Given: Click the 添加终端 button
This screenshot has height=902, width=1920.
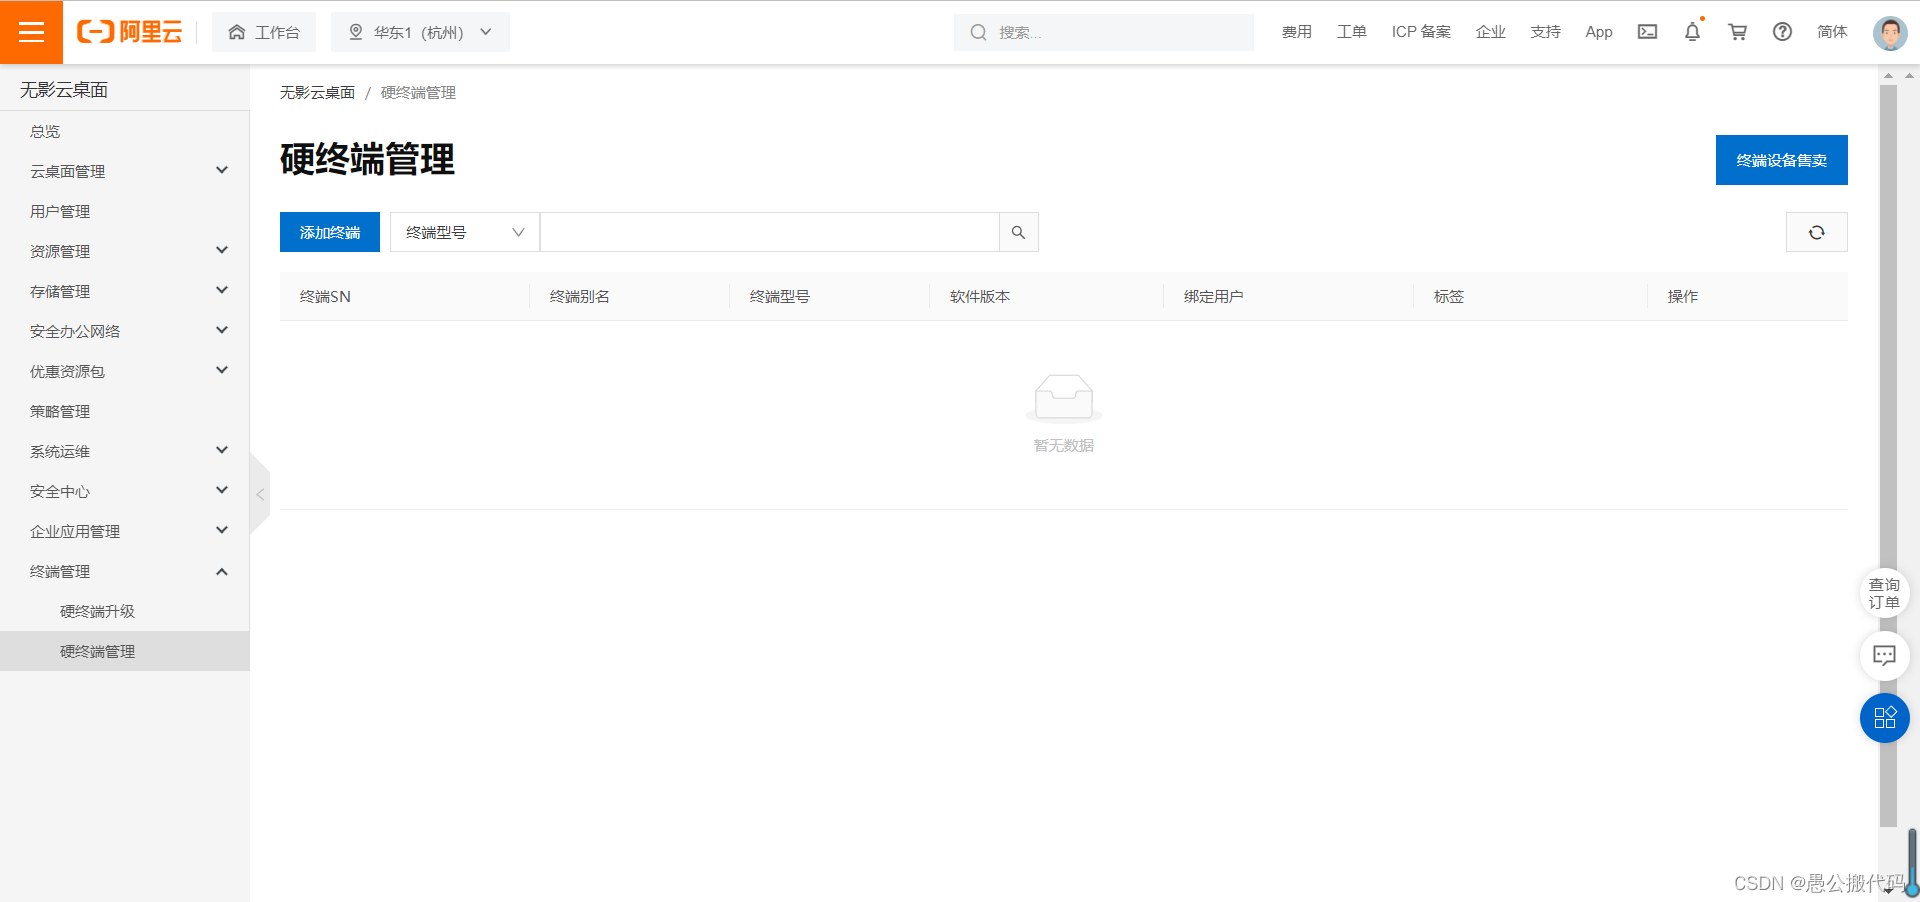Looking at the screenshot, I should click(x=330, y=232).
